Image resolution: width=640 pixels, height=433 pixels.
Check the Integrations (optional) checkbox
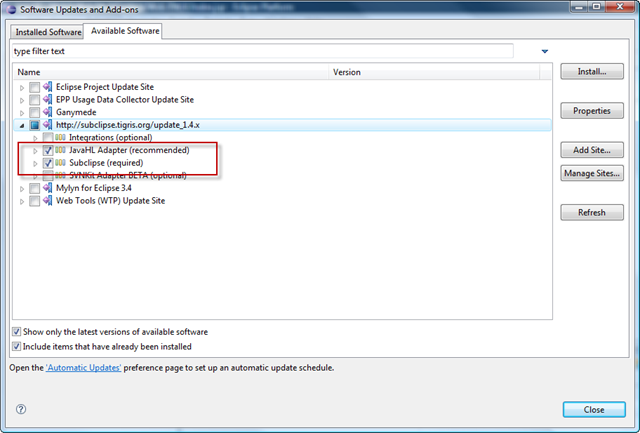point(48,138)
